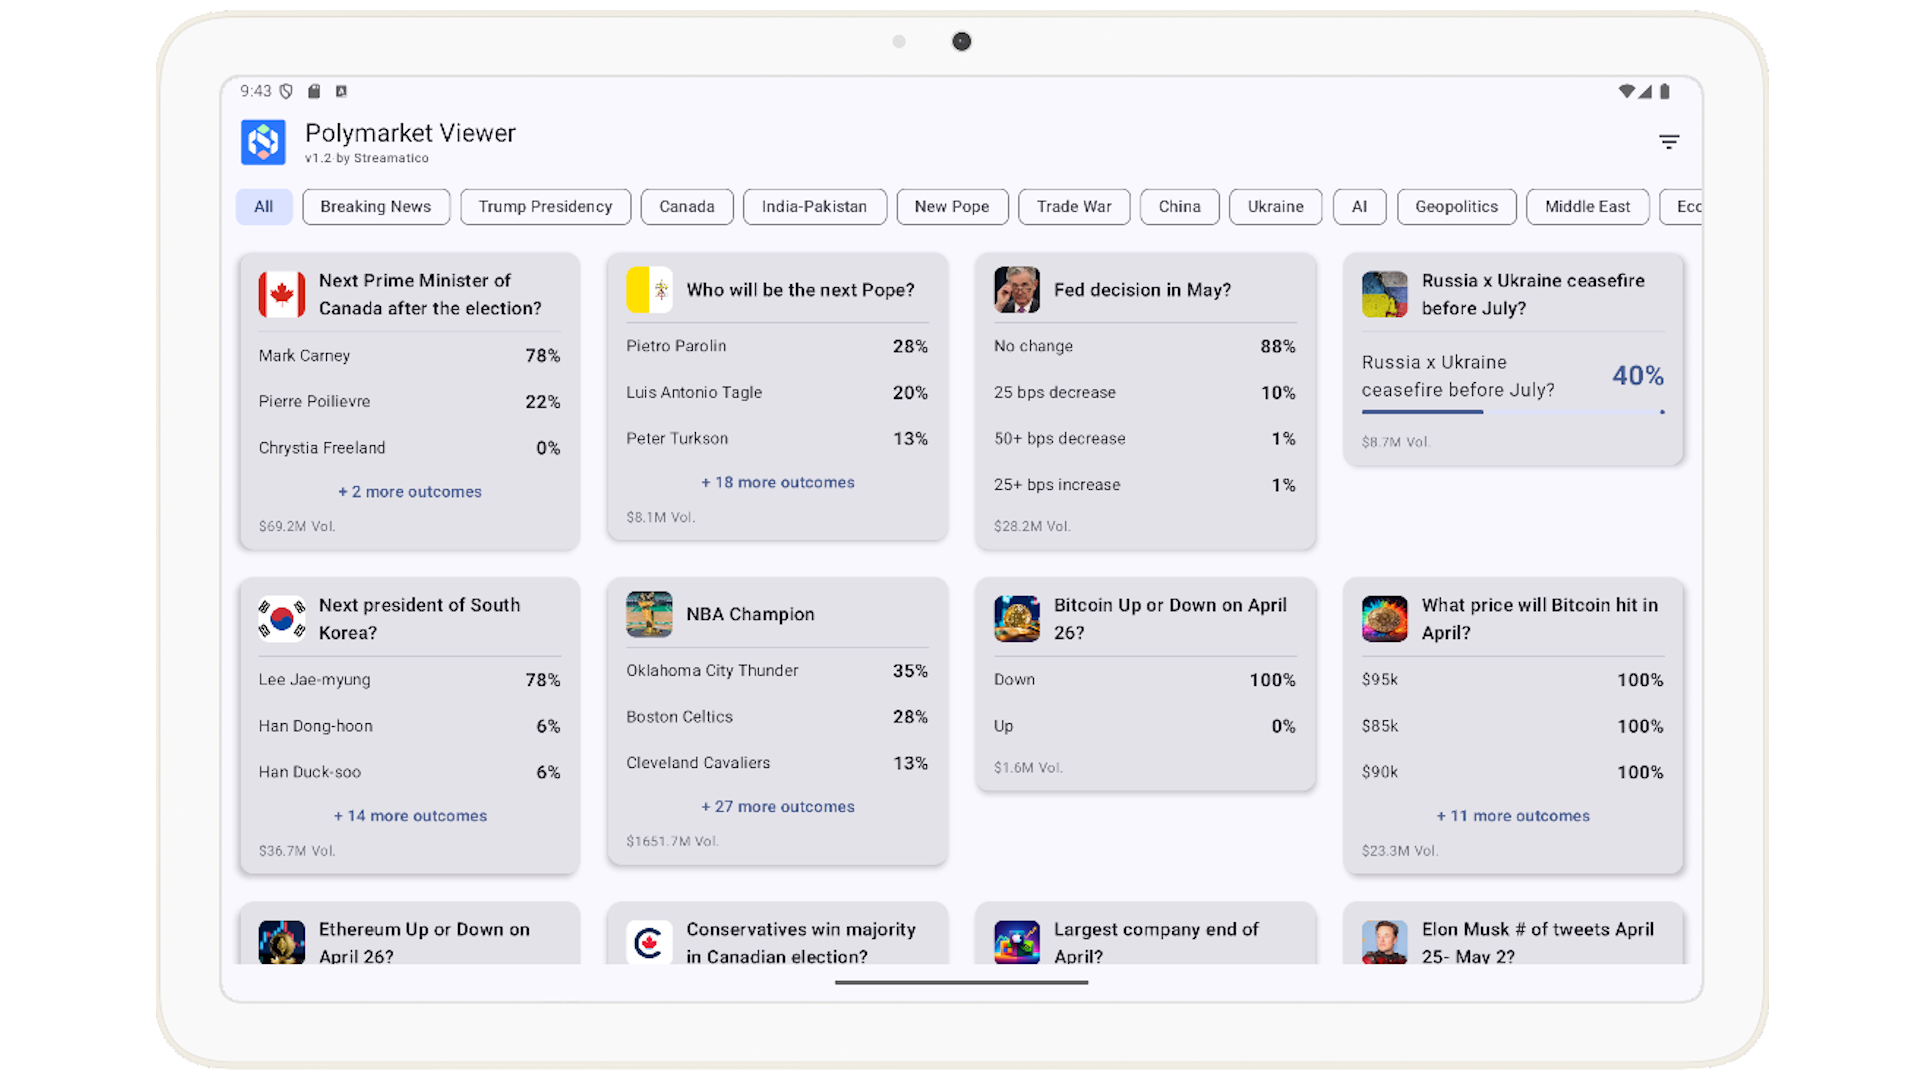Click the South Korea flag icon
The width and height of the screenshot is (1920, 1080).
[x=282, y=619]
